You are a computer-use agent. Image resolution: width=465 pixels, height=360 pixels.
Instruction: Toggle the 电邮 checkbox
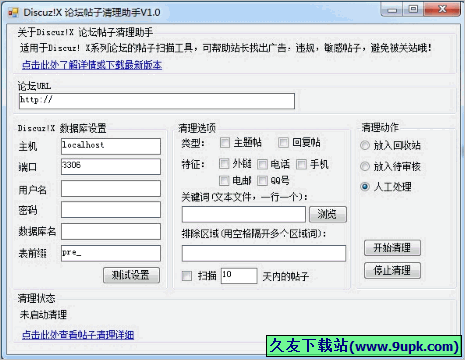[224, 181]
